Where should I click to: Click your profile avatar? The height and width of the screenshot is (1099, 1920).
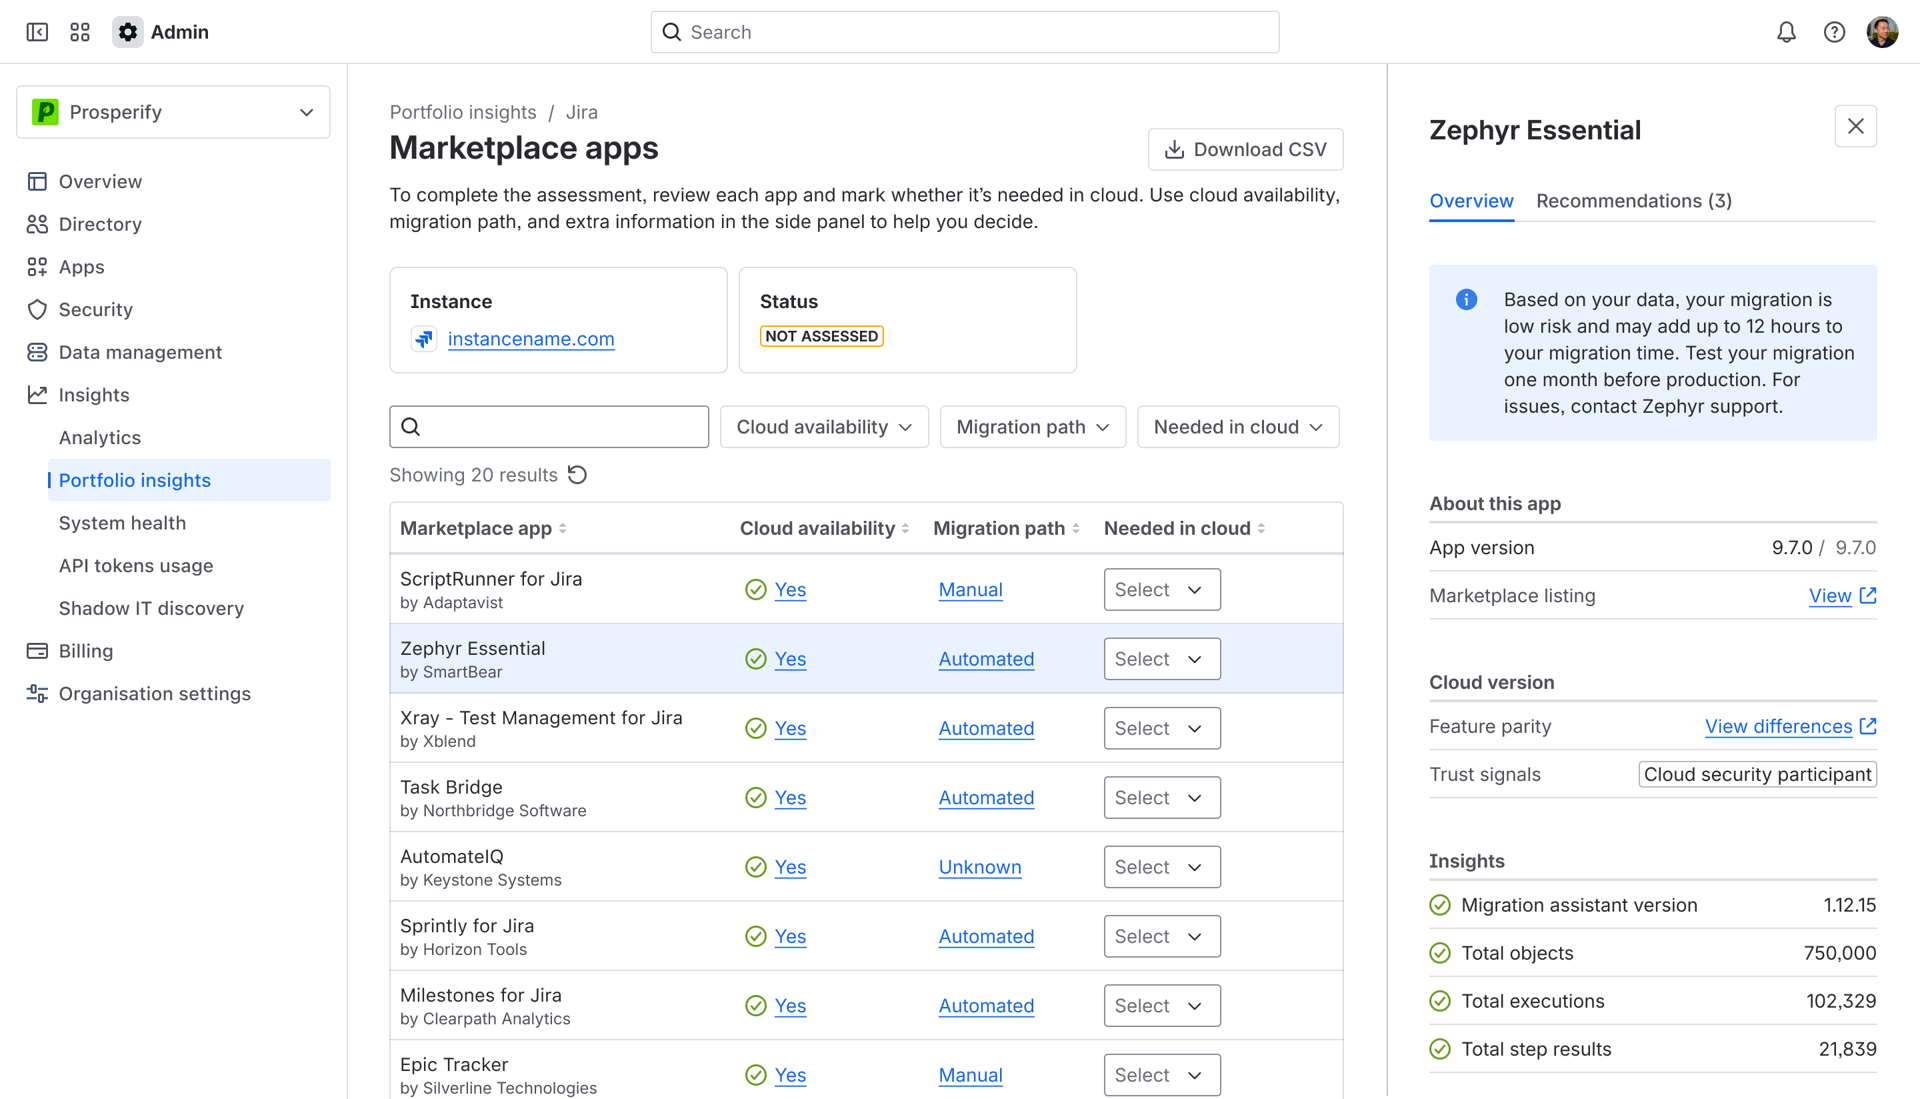click(x=1883, y=31)
